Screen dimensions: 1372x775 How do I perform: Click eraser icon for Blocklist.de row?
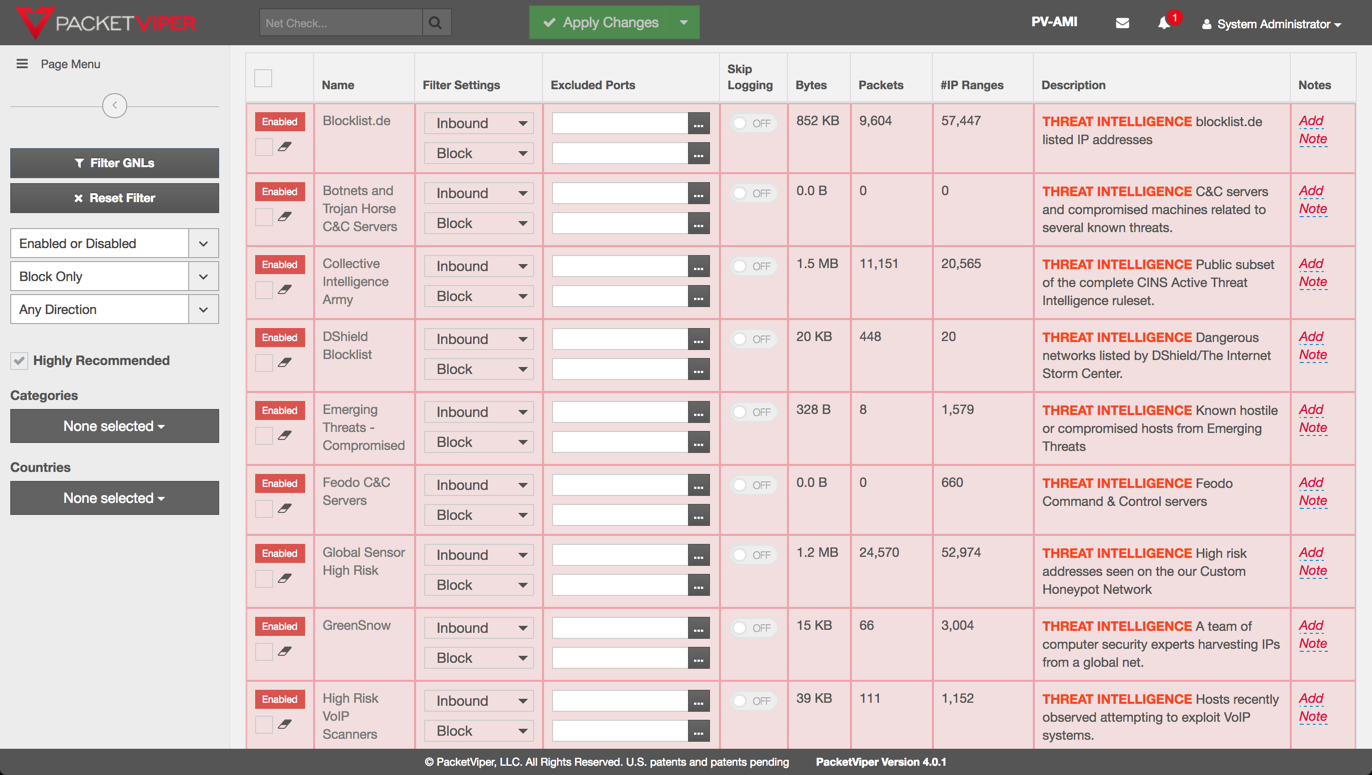285,147
